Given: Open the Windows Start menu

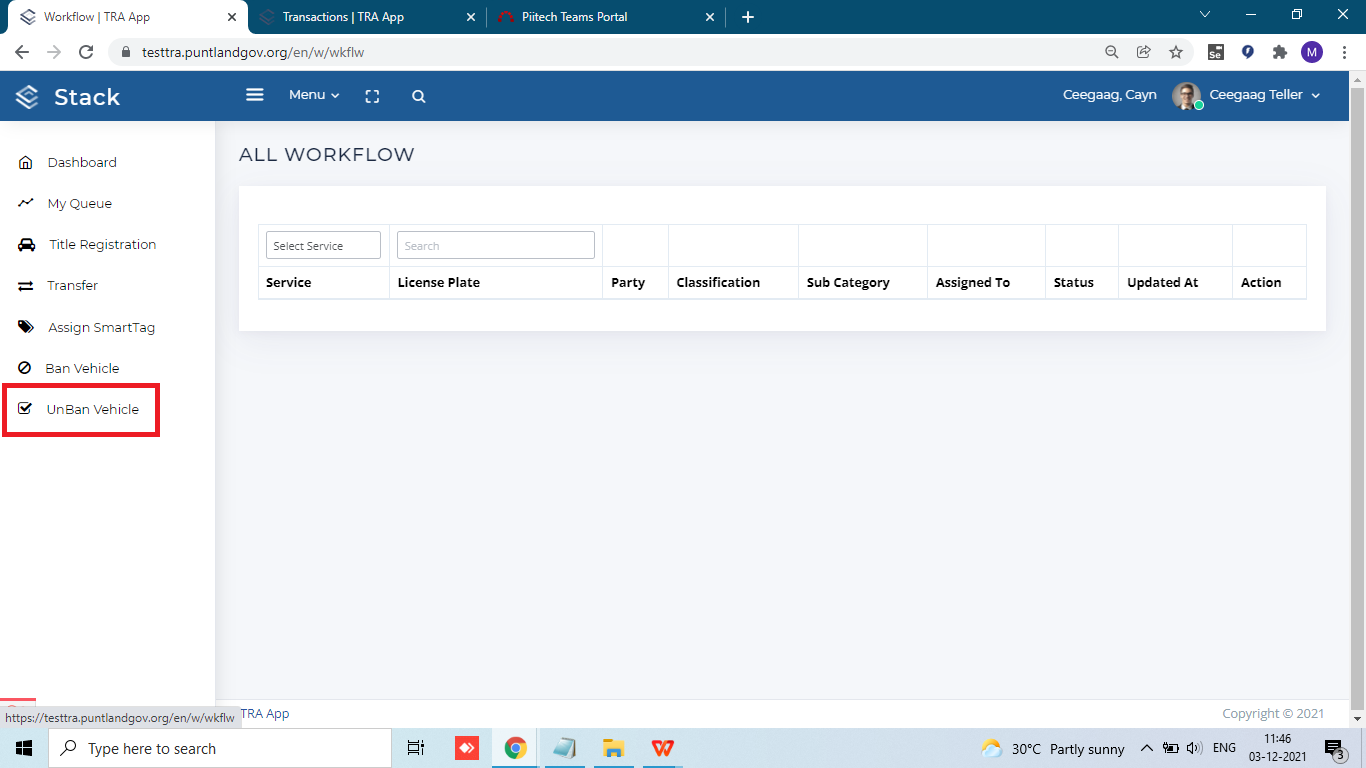Looking at the screenshot, I should point(24,748).
